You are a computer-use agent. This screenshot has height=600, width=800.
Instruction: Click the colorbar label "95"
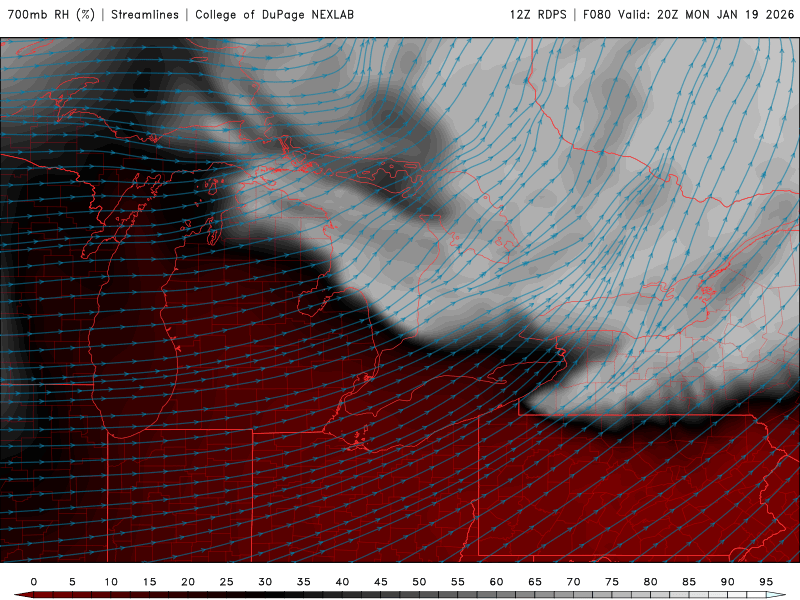click(766, 582)
